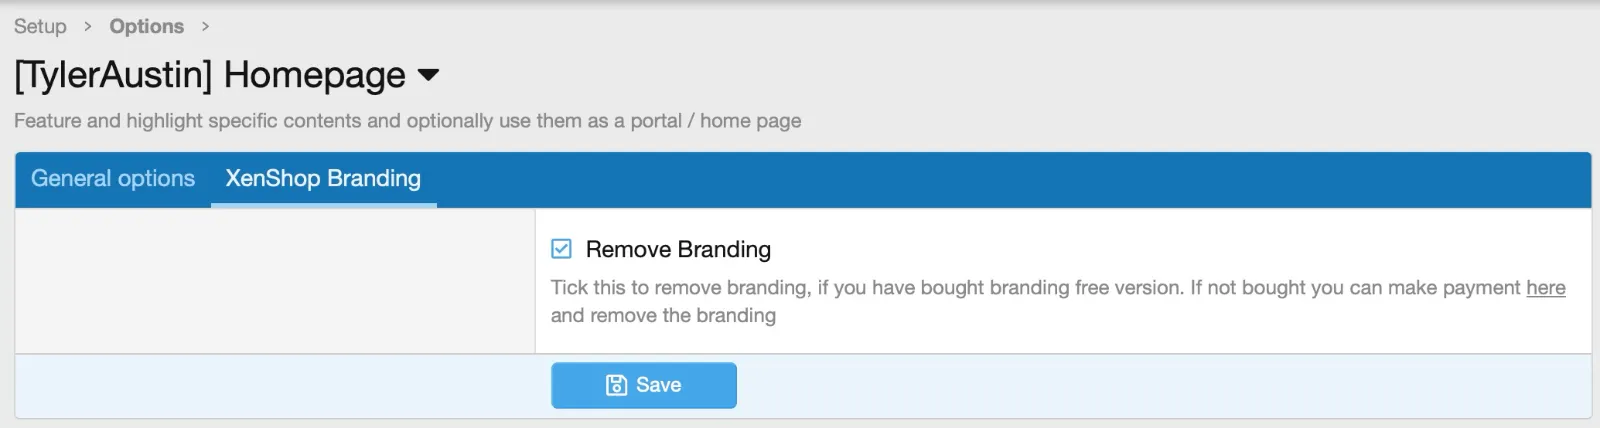Click the empty label column left of Remove Branding
The height and width of the screenshot is (428, 1600).
(x=275, y=280)
